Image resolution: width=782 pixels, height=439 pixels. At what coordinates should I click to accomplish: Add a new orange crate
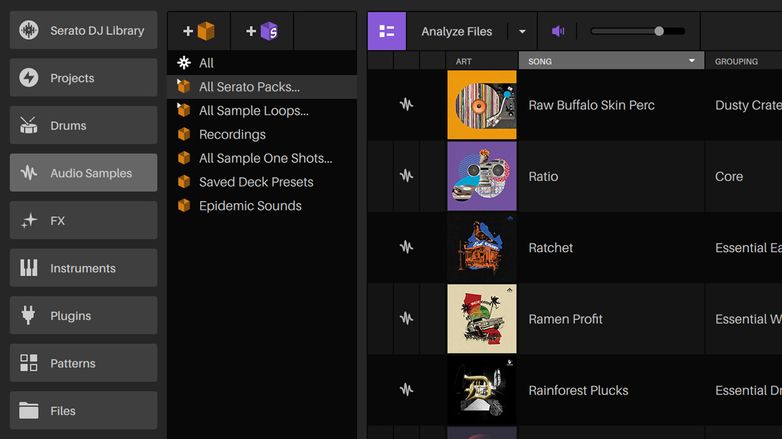[199, 31]
